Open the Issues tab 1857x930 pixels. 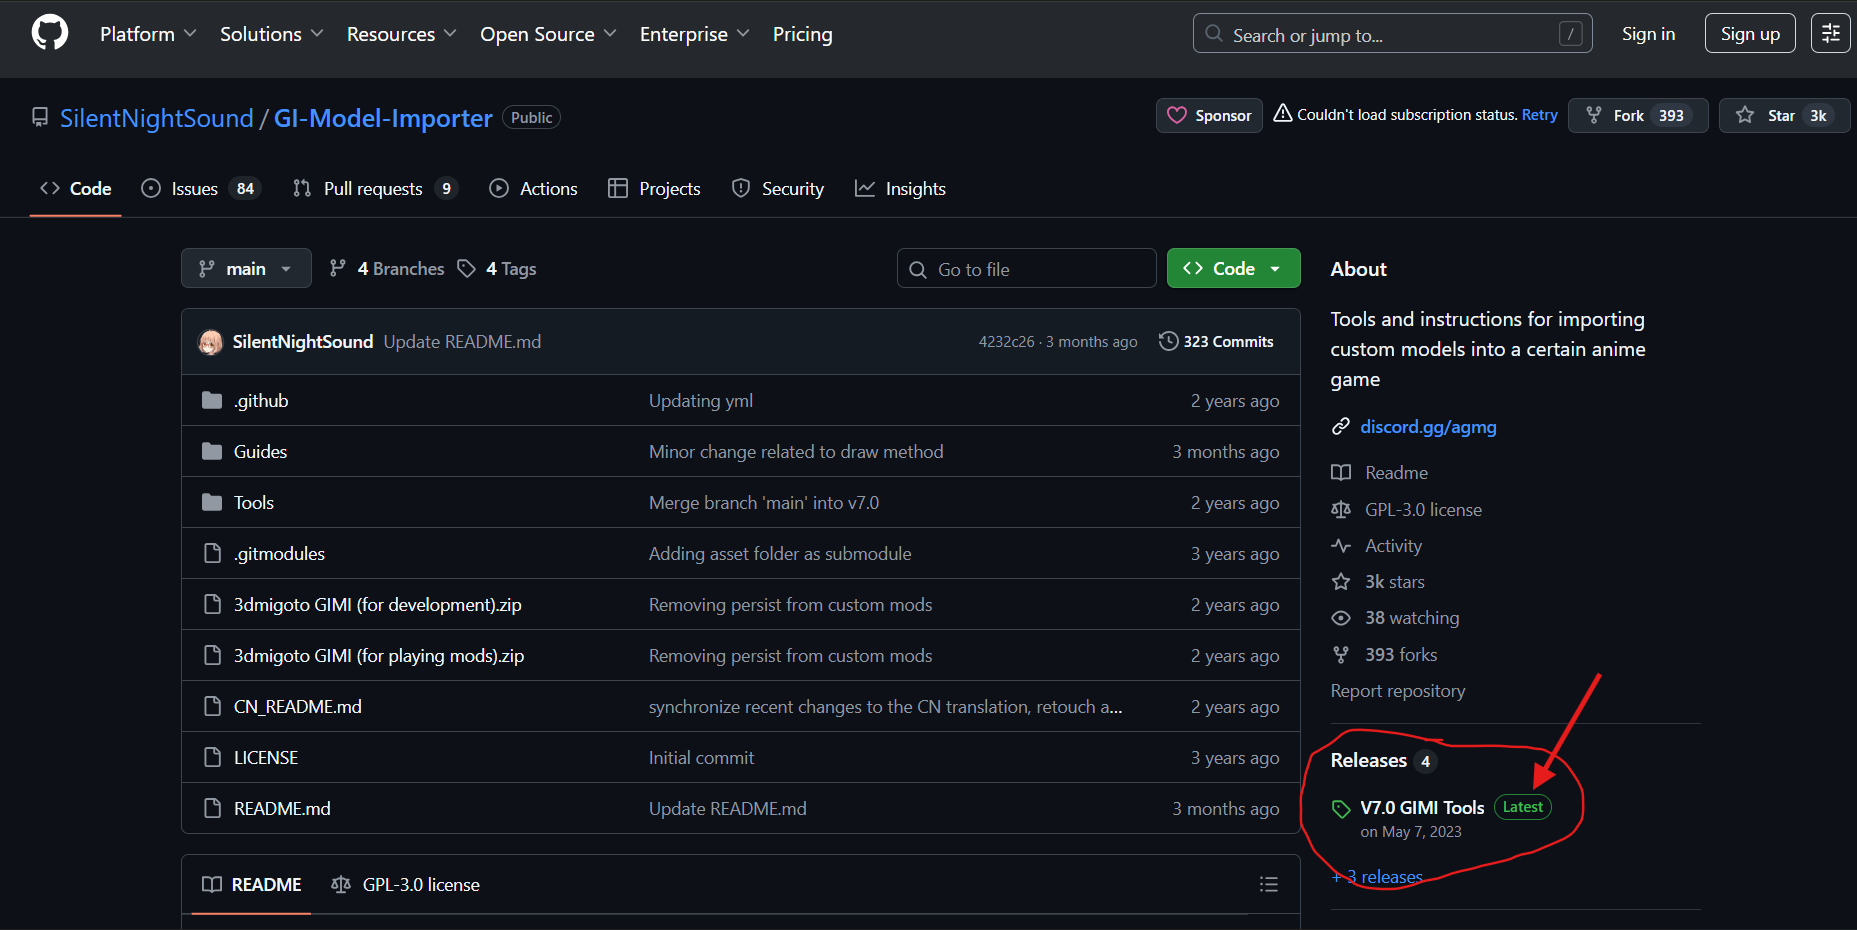coord(201,188)
